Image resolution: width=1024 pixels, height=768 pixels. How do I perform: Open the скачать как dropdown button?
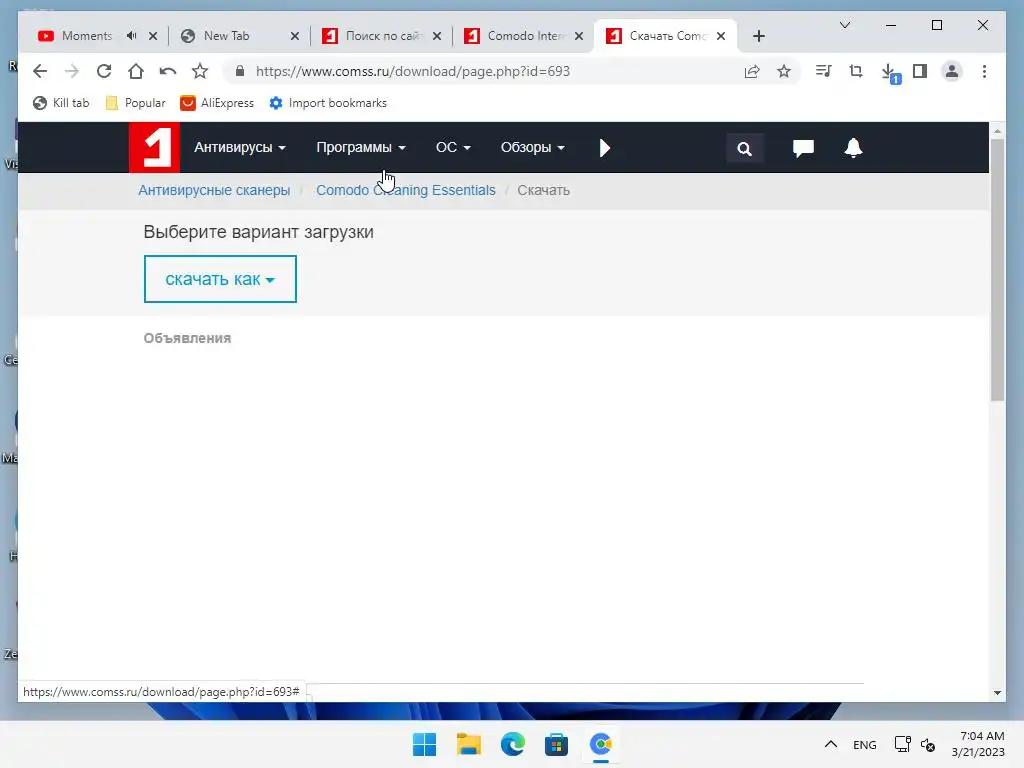220,280
